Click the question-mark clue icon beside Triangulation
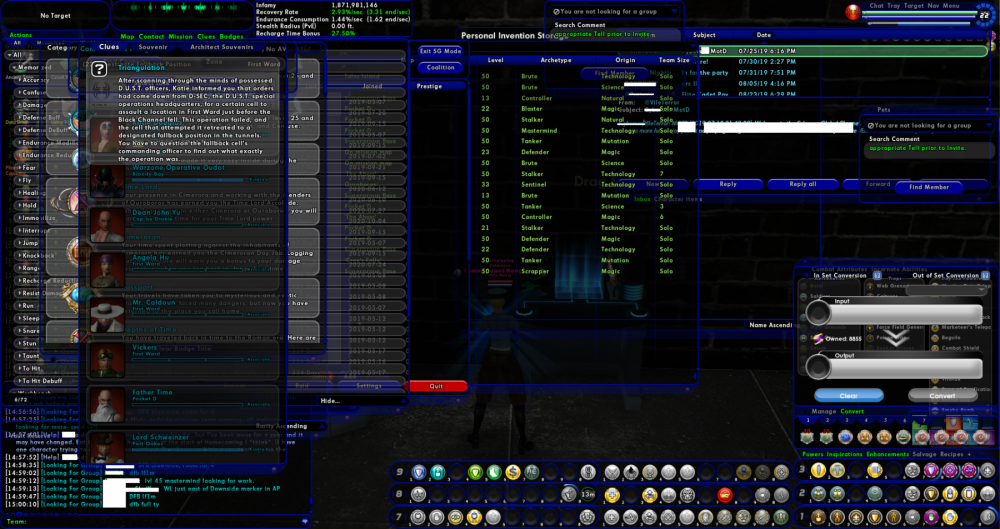The height and width of the screenshot is (529, 1000). [x=99, y=69]
